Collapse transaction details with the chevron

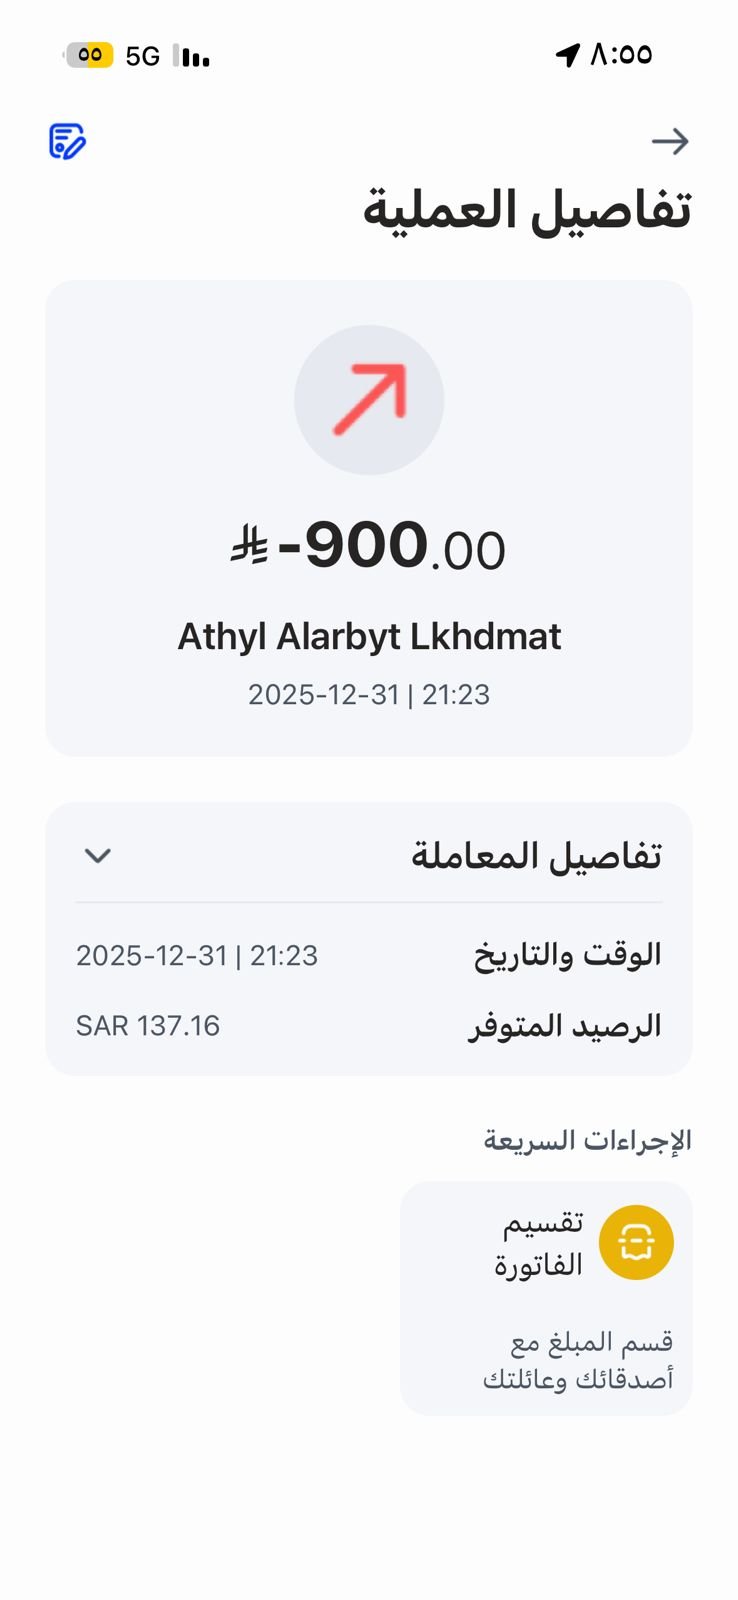98,856
